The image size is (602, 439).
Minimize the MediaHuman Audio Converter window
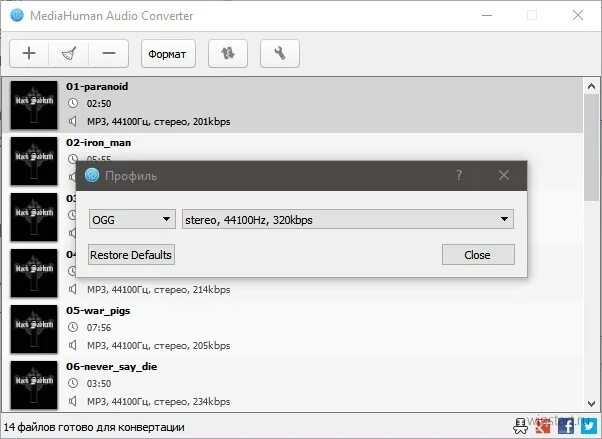pyautogui.click(x=487, y=15)
